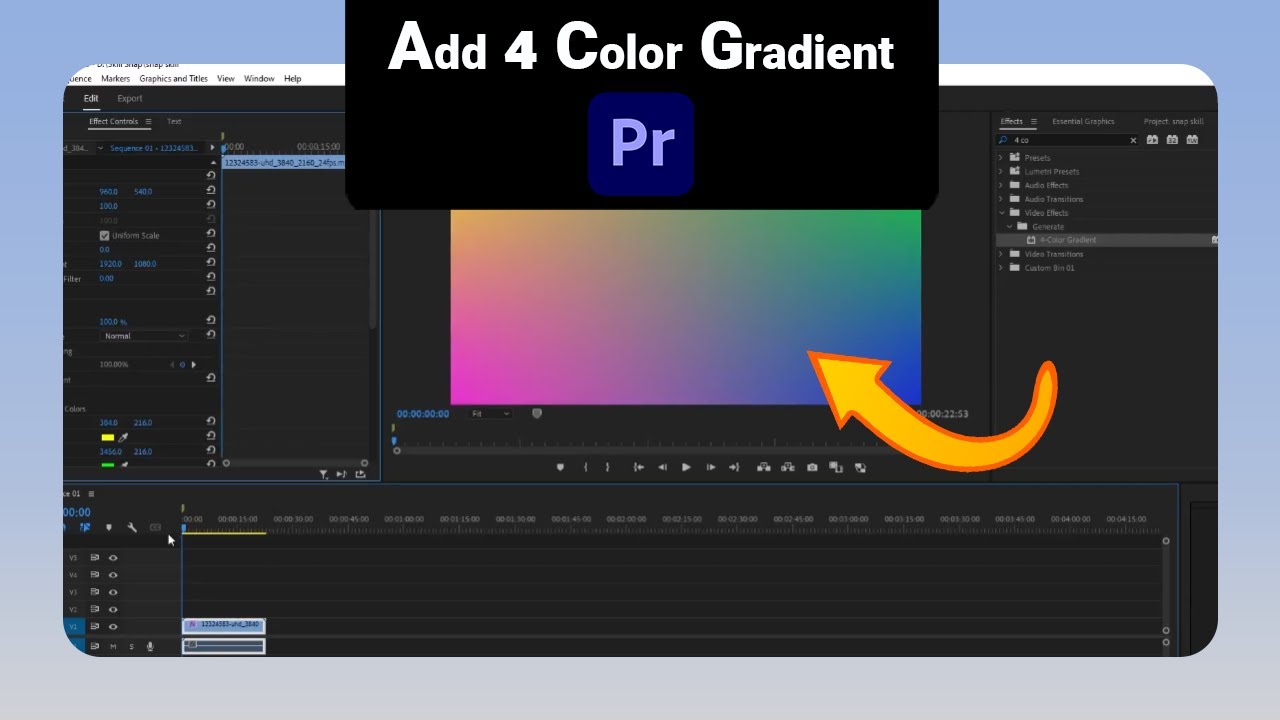The height and width of the screenshot is (720, 1280).
Task: Go to In point in Program Monitor
Action: [638, 467]
